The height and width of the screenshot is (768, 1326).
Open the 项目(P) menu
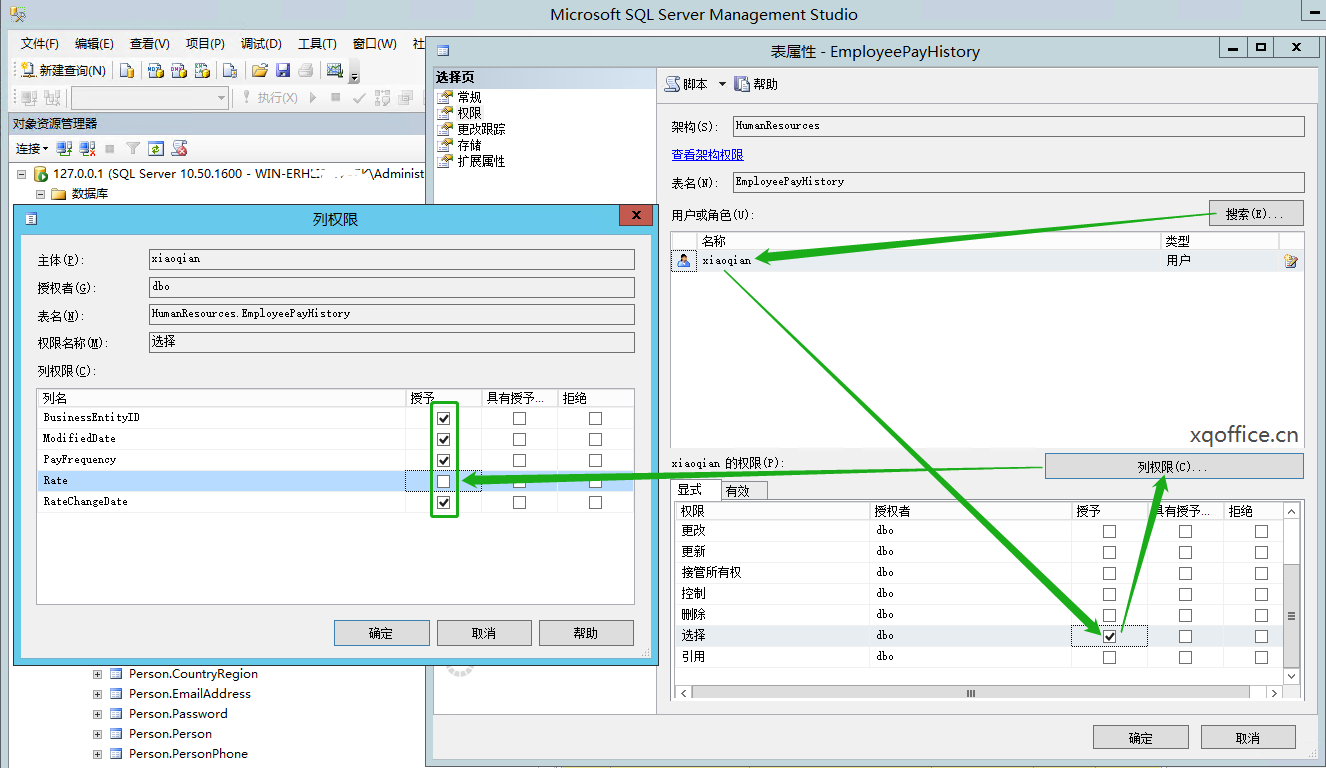[204, 44]
